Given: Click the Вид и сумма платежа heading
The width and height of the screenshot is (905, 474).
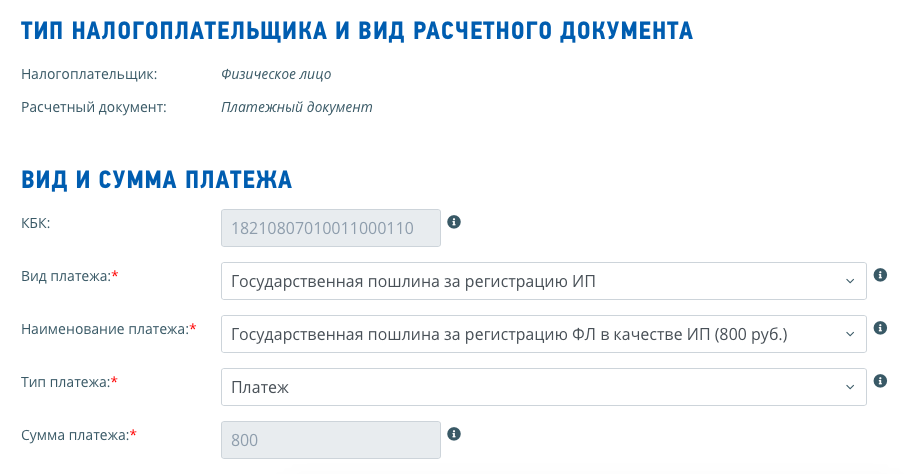Looking at the screenshot, I should [x=156, y=180].
